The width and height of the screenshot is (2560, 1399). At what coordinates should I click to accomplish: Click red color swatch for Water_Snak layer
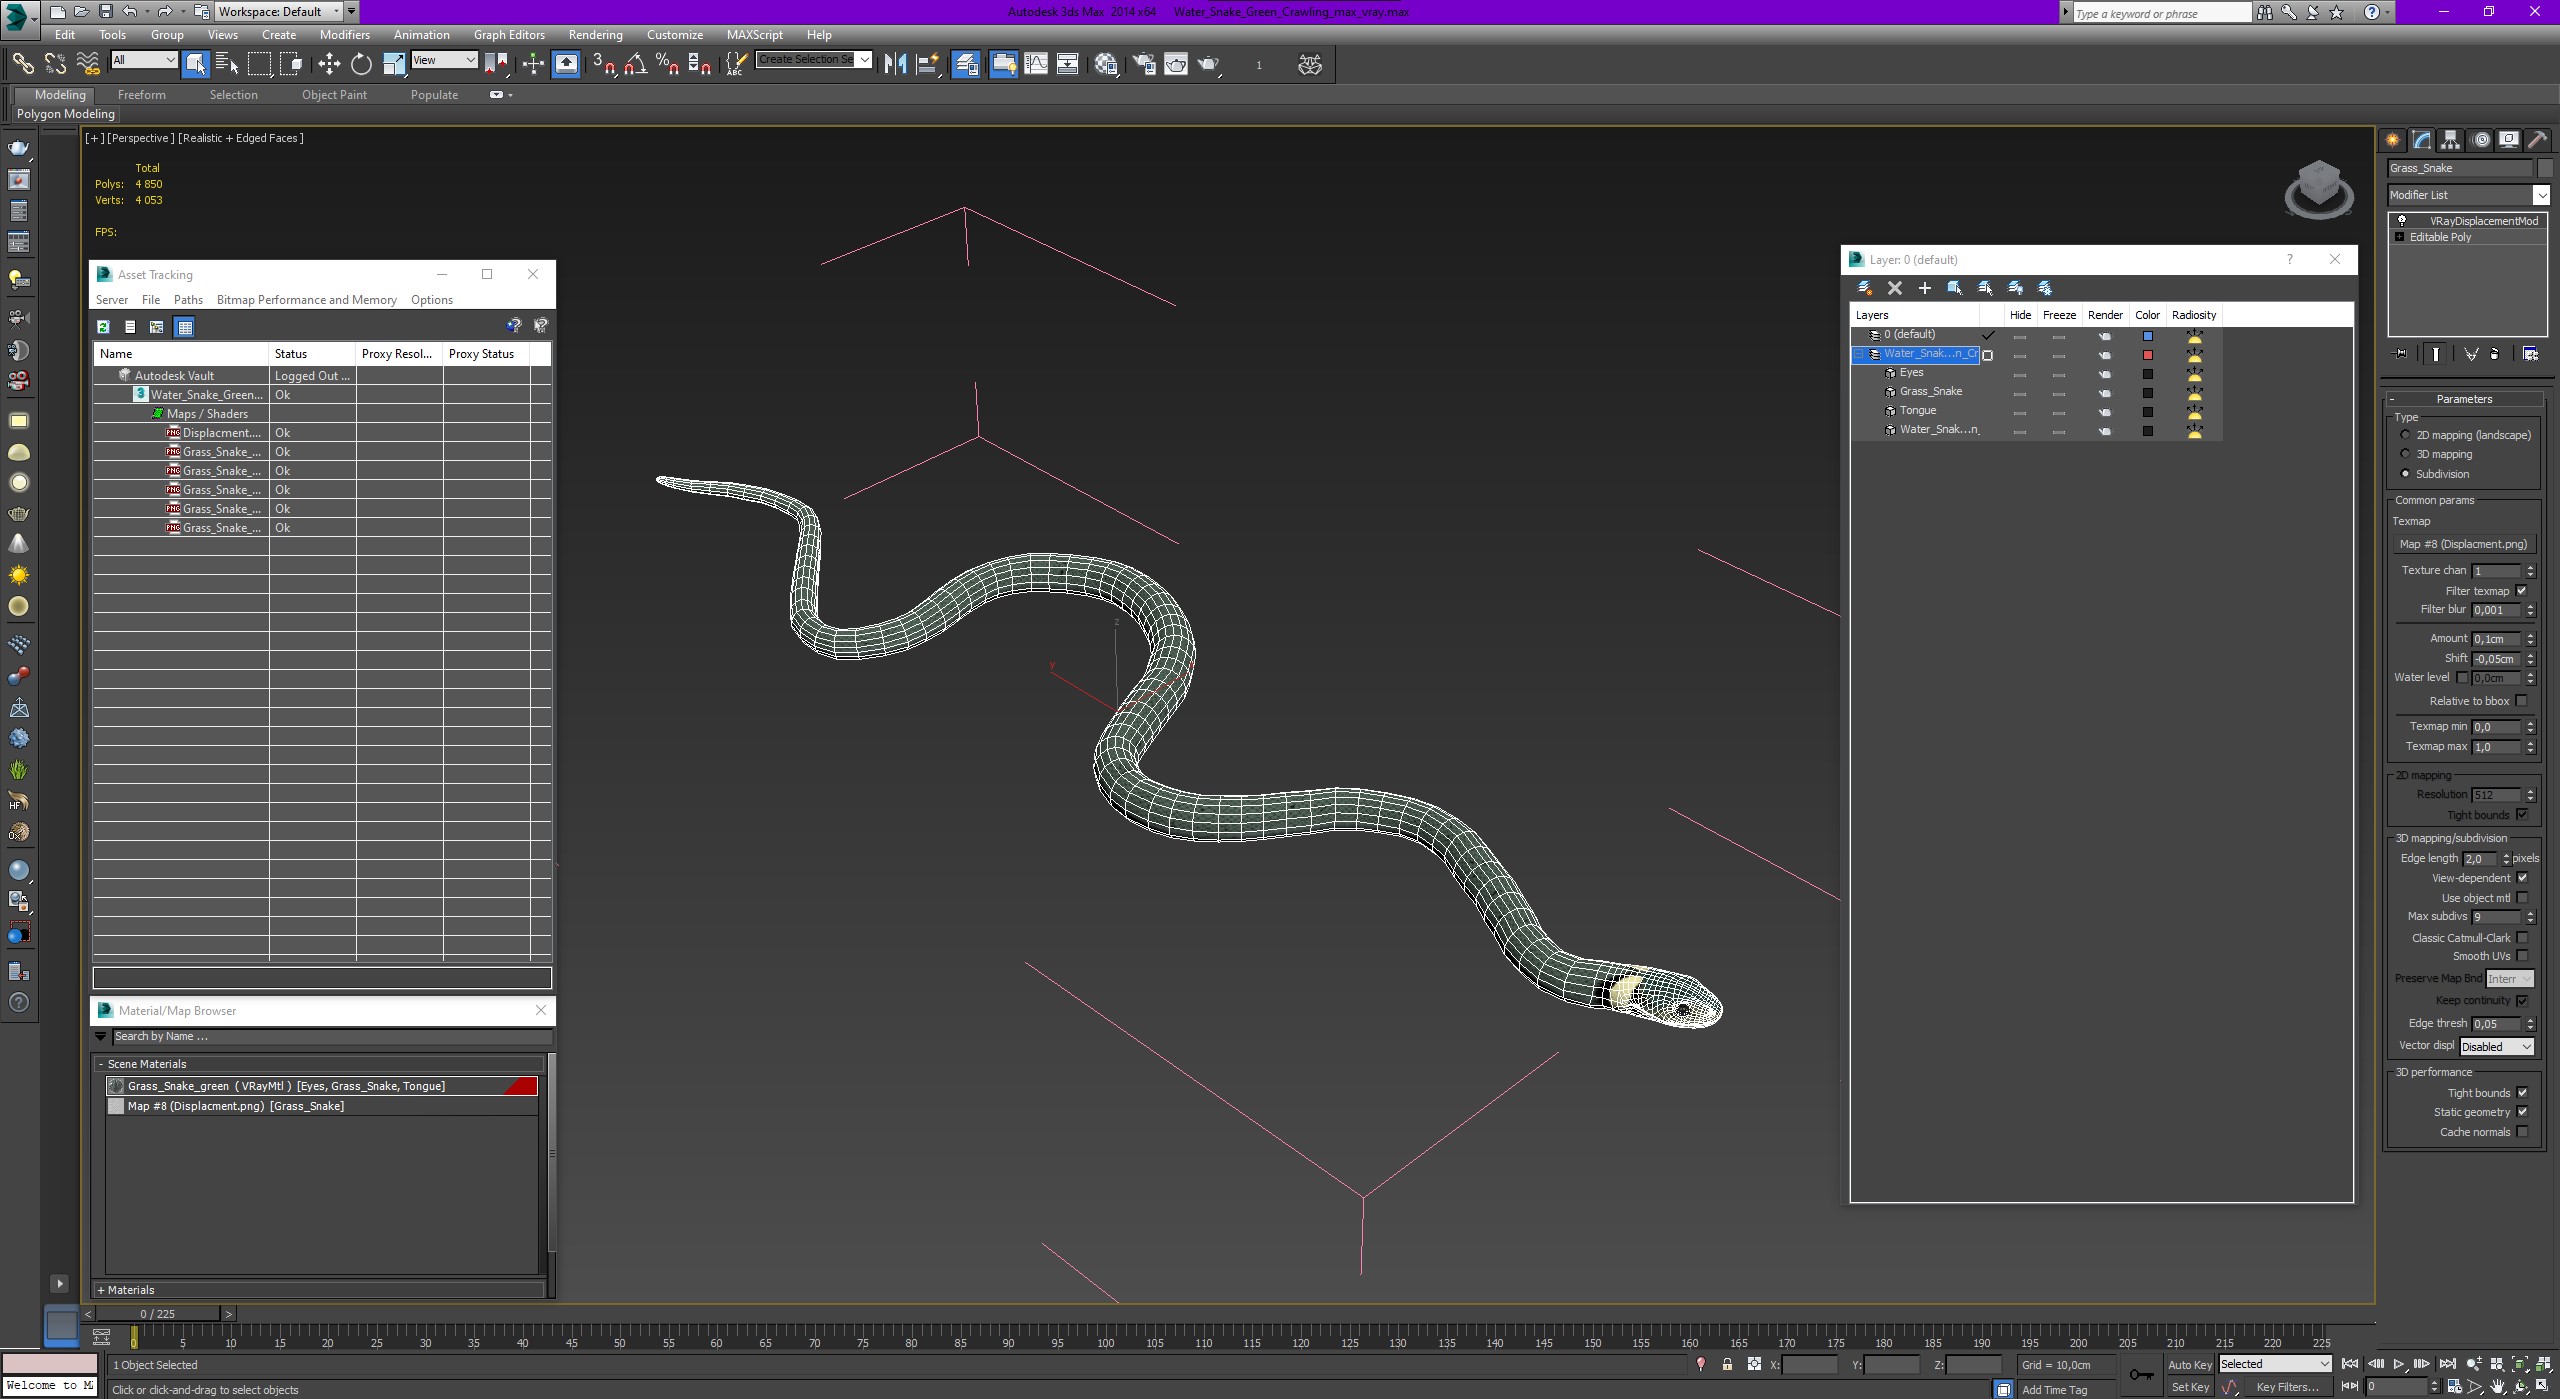[x=2147, y=355]
